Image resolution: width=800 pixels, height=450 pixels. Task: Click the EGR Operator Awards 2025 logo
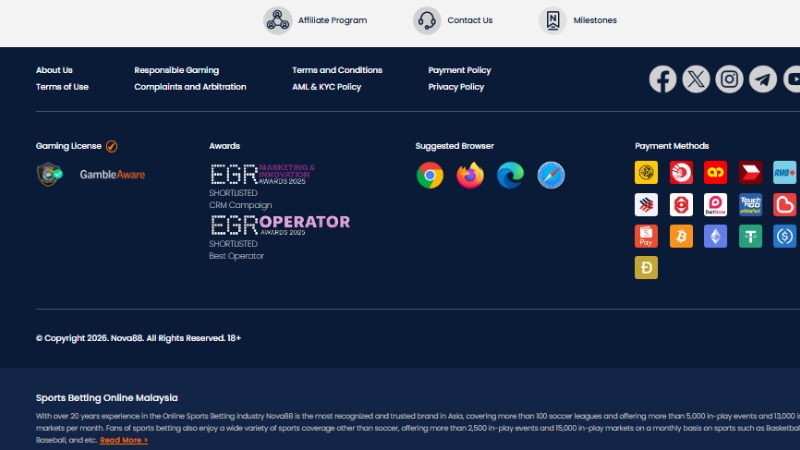click(x=280, y=224)
